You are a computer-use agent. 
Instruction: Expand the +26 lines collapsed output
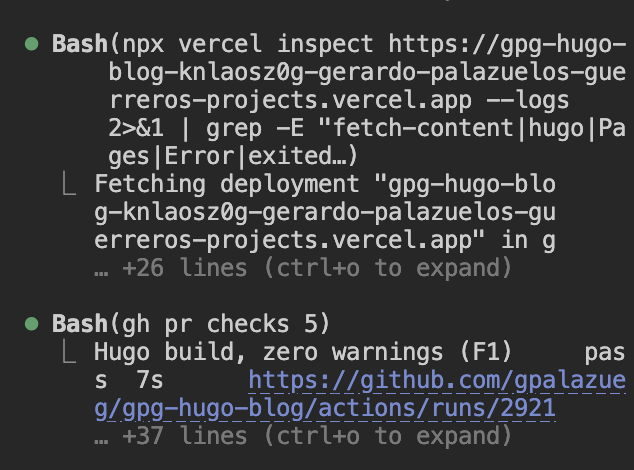tap(303, 268)
